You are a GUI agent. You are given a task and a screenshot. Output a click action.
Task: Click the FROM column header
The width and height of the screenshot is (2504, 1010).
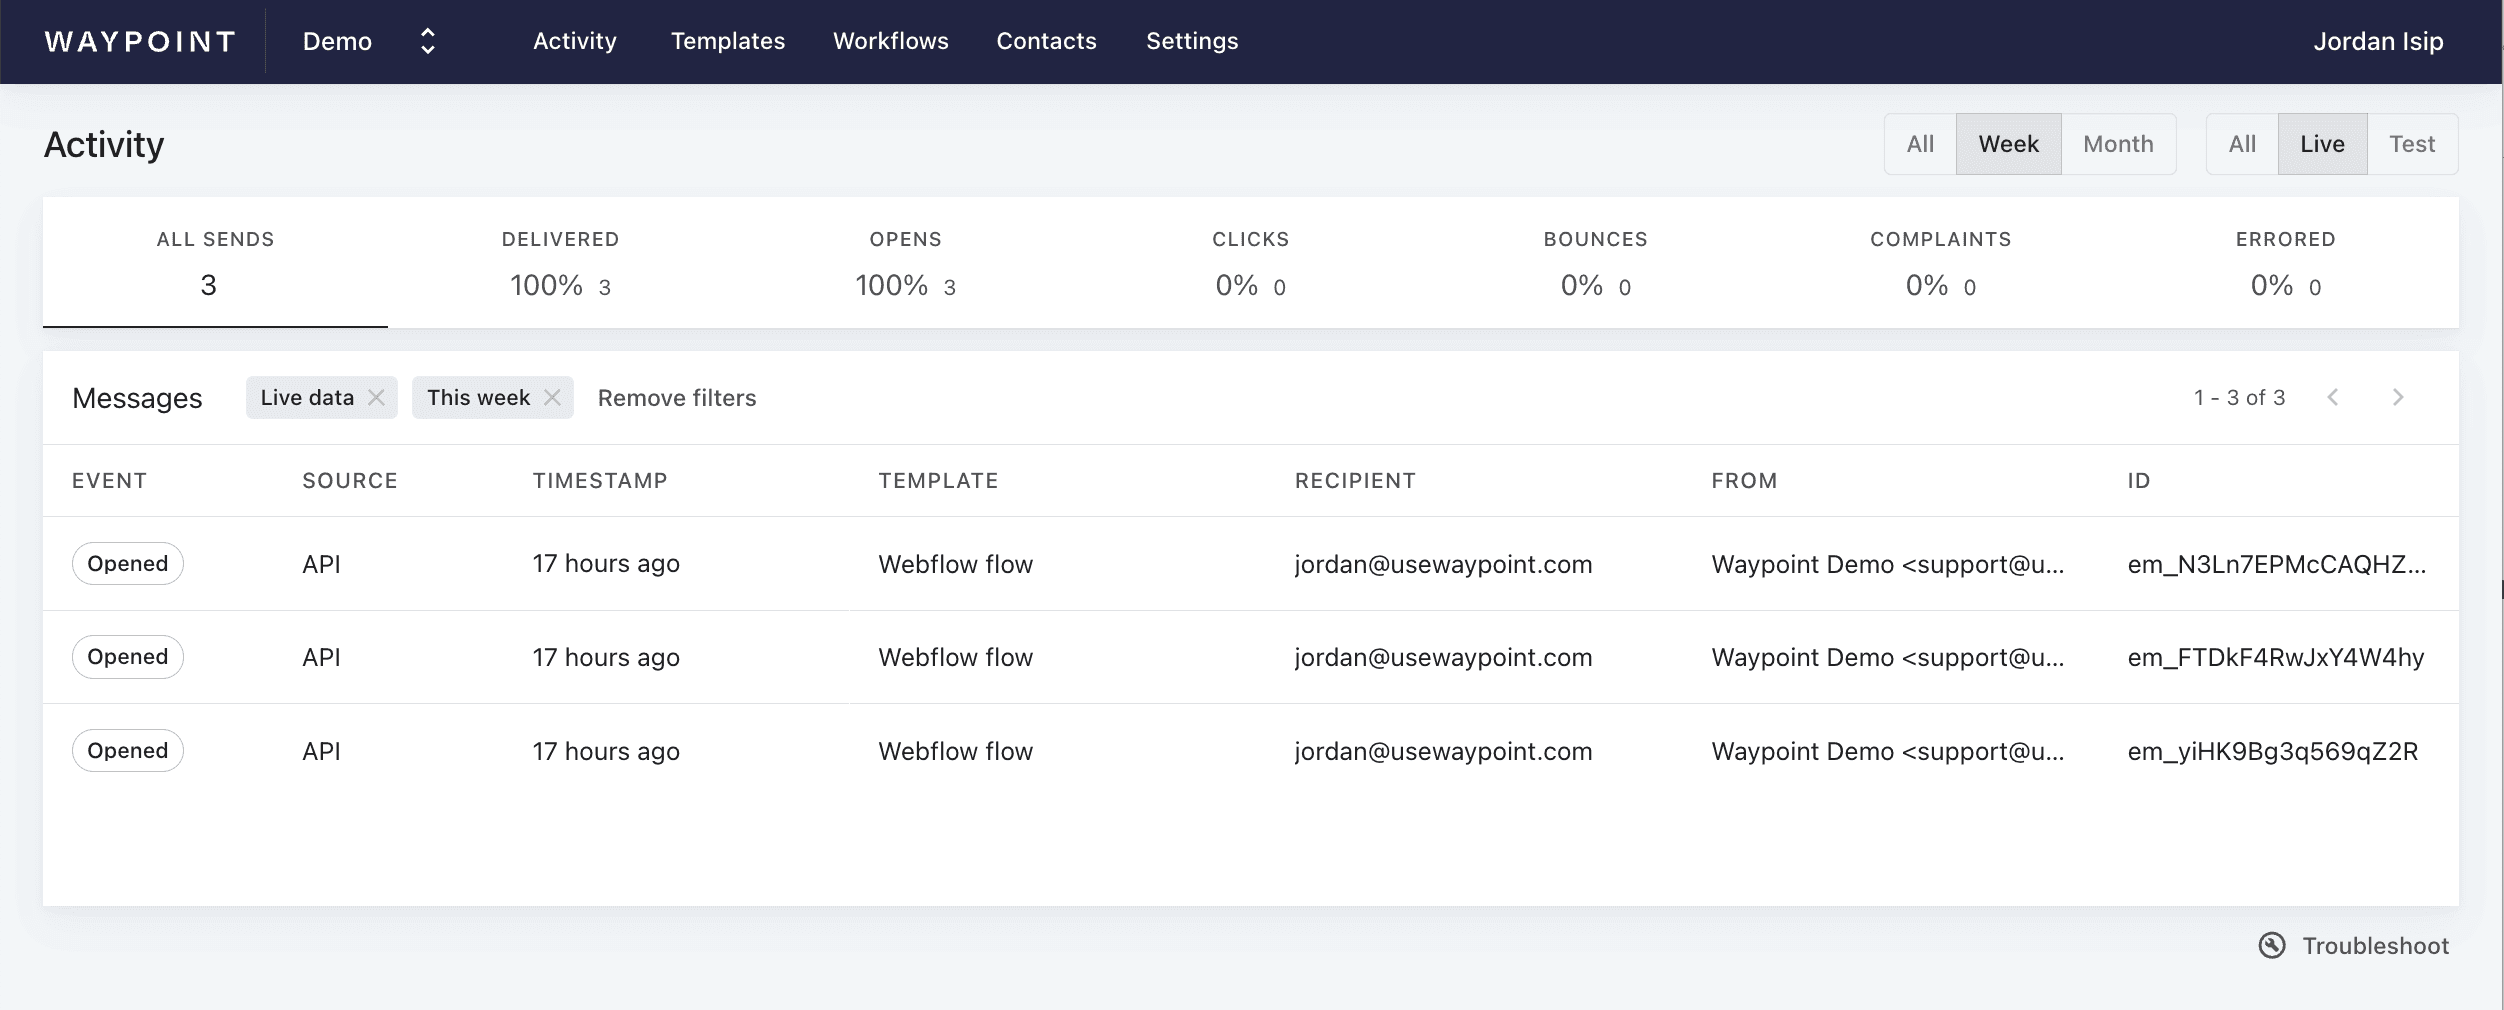pyautogui.click(x=1744, y=481)
